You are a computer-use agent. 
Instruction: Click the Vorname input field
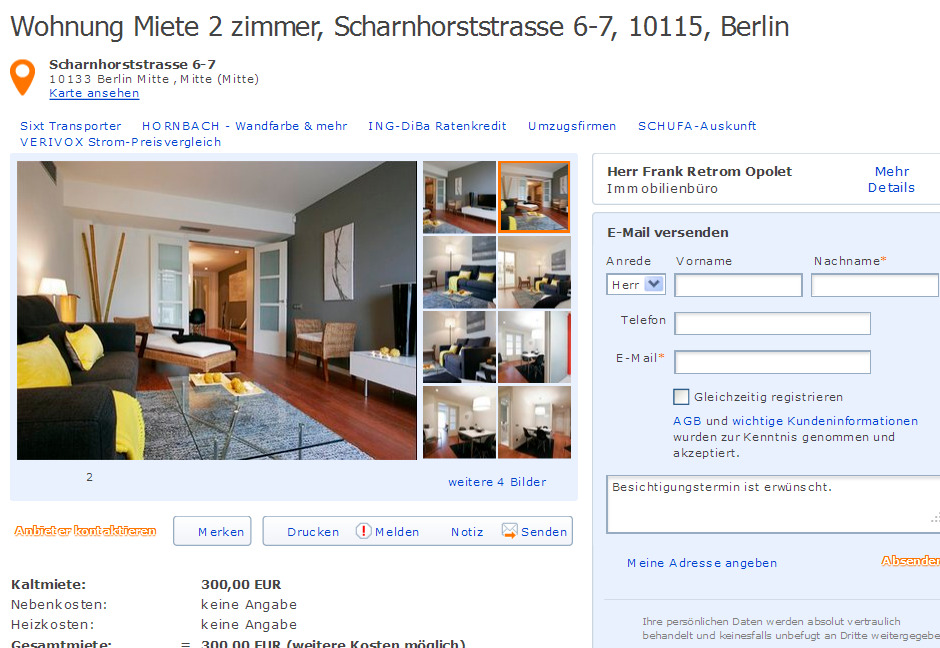[x=738, y=285]
